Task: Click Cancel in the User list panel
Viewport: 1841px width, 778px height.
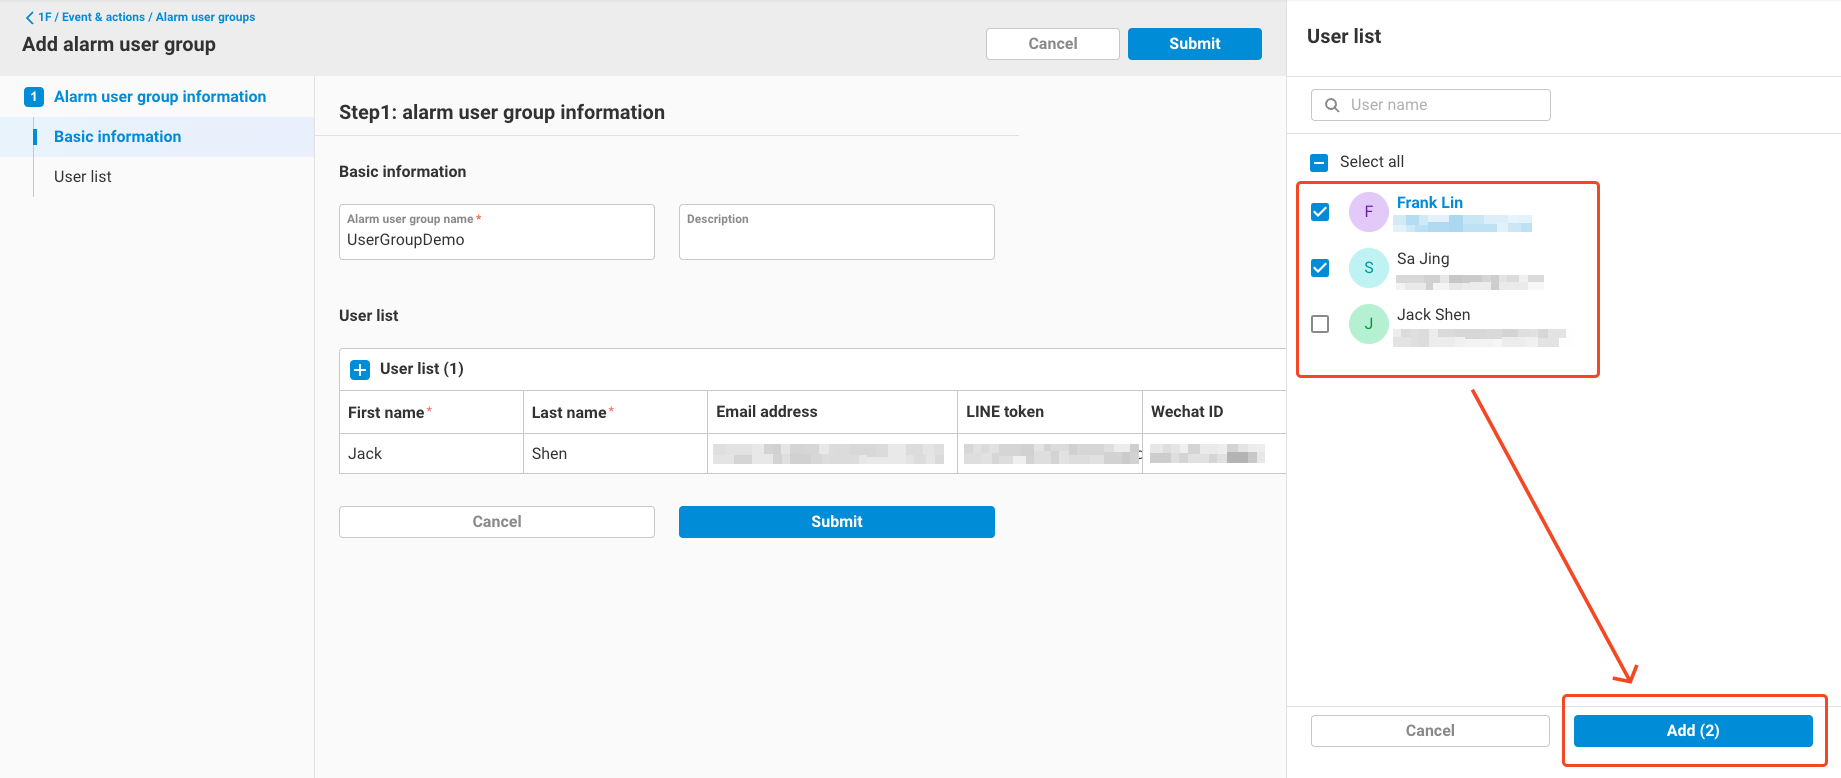Action: click(x=1429, y=731)
